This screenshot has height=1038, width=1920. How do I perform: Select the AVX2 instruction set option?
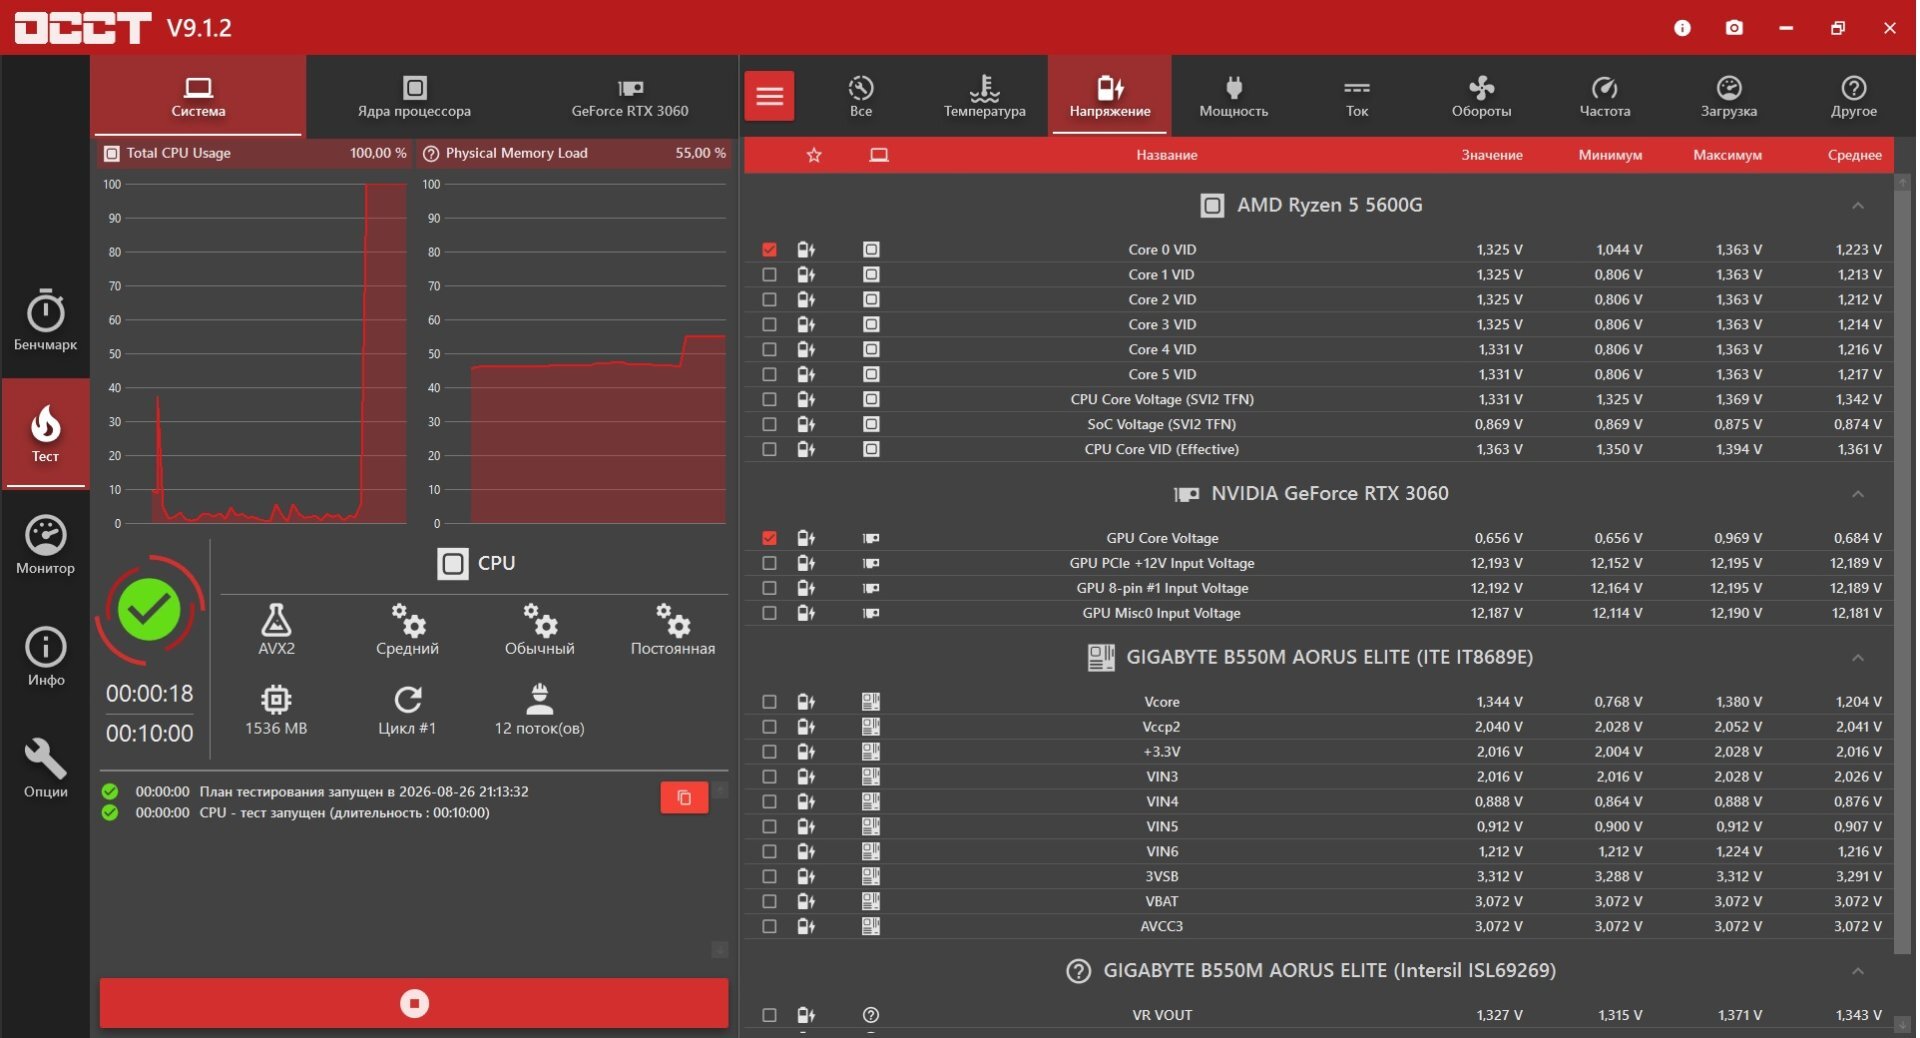(x=276, y=629)
